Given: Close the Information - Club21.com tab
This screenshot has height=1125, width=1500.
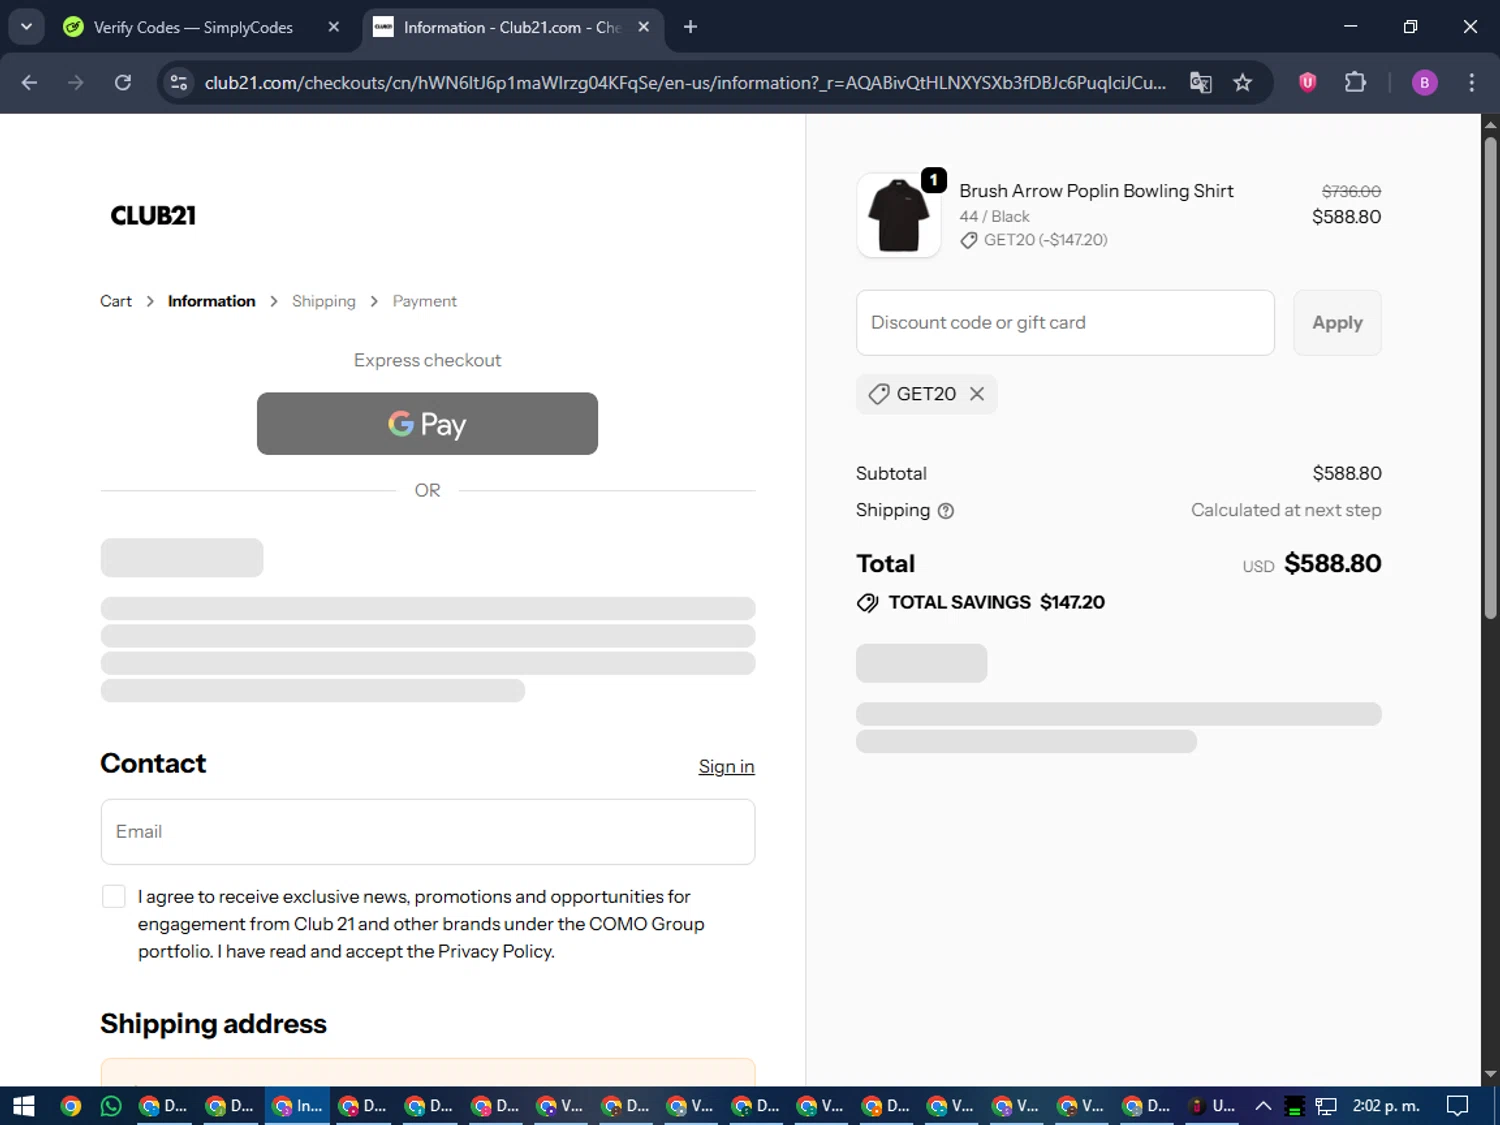Looking at the screenshot, I should coord(644,27).
